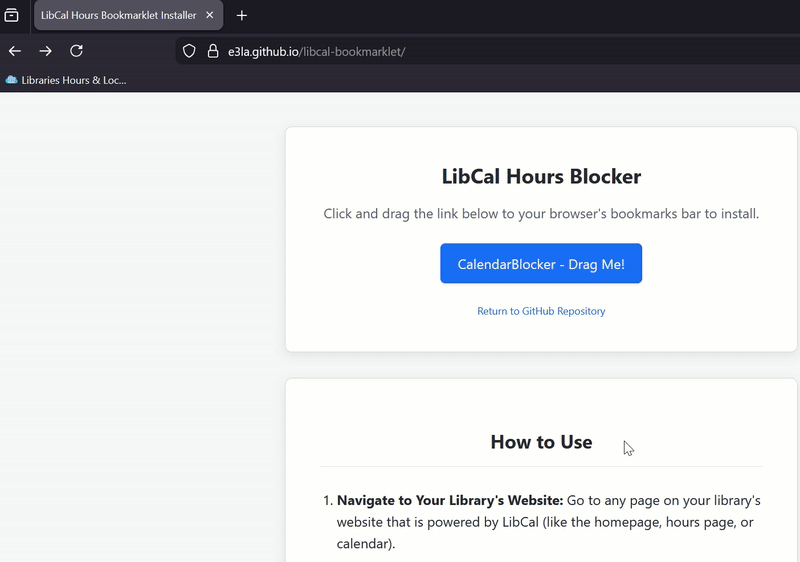Open the Return to GitHub Repository link
Screen dimensions: 800x562
[x=541, y=311]
